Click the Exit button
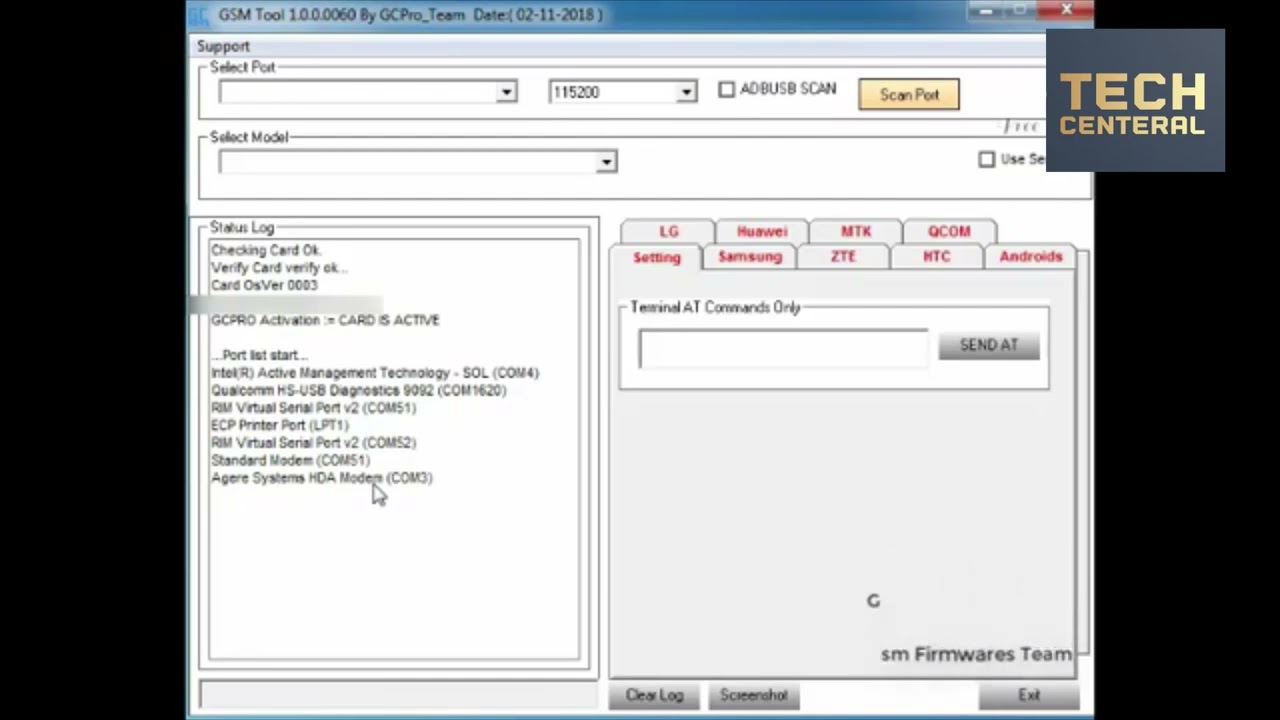The height and width of the screenshot is (720, 1280). (1029, 695)
